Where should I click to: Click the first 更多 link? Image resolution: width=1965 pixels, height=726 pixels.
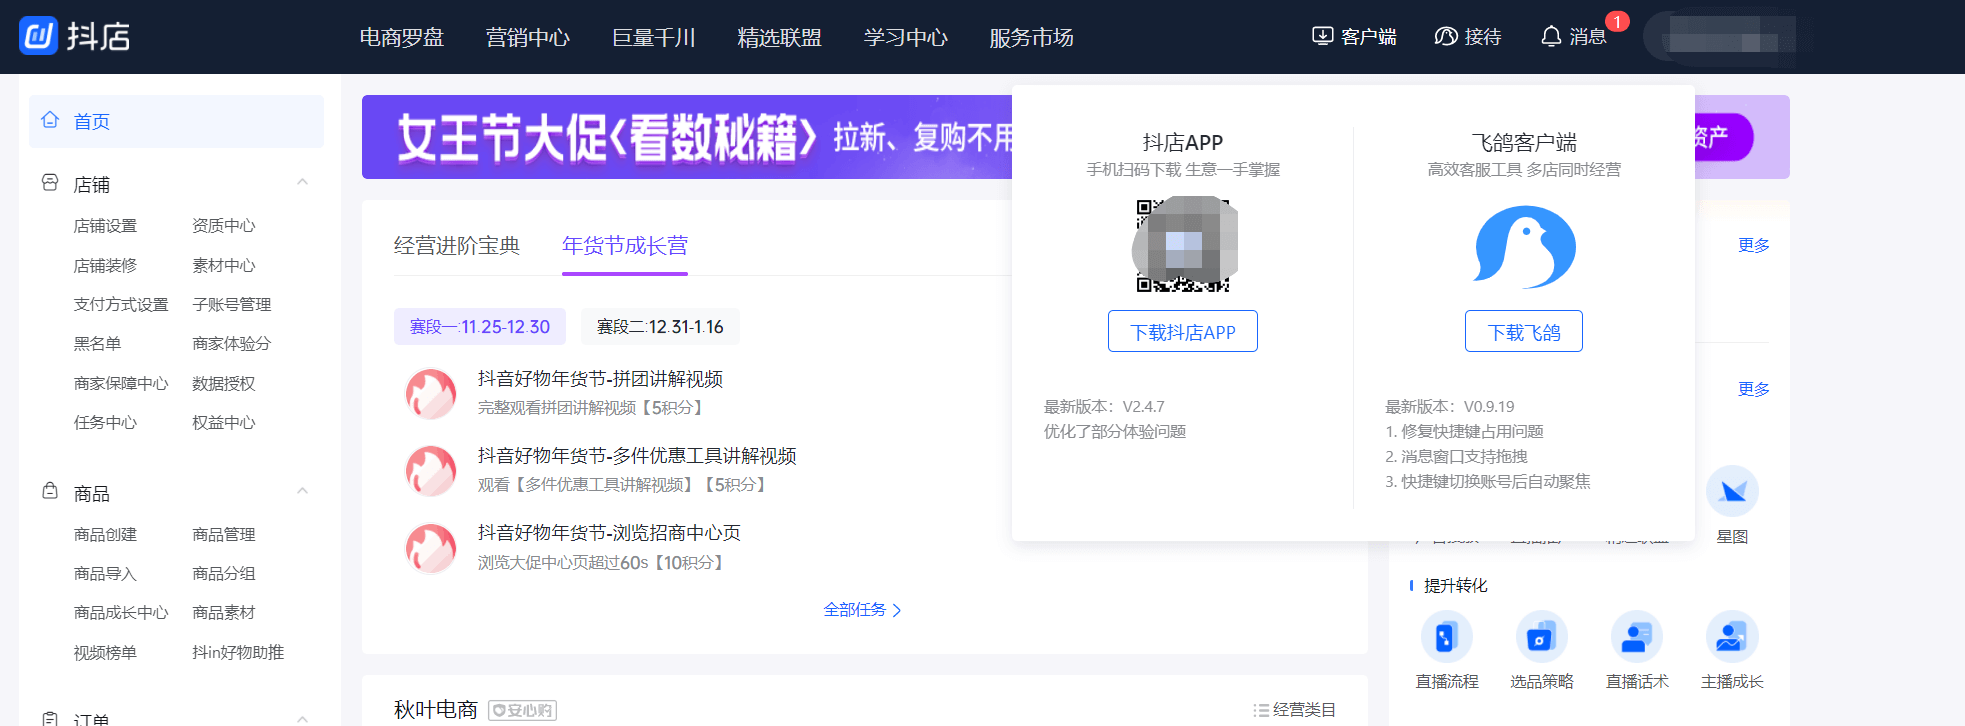(x=1753, y=245)
